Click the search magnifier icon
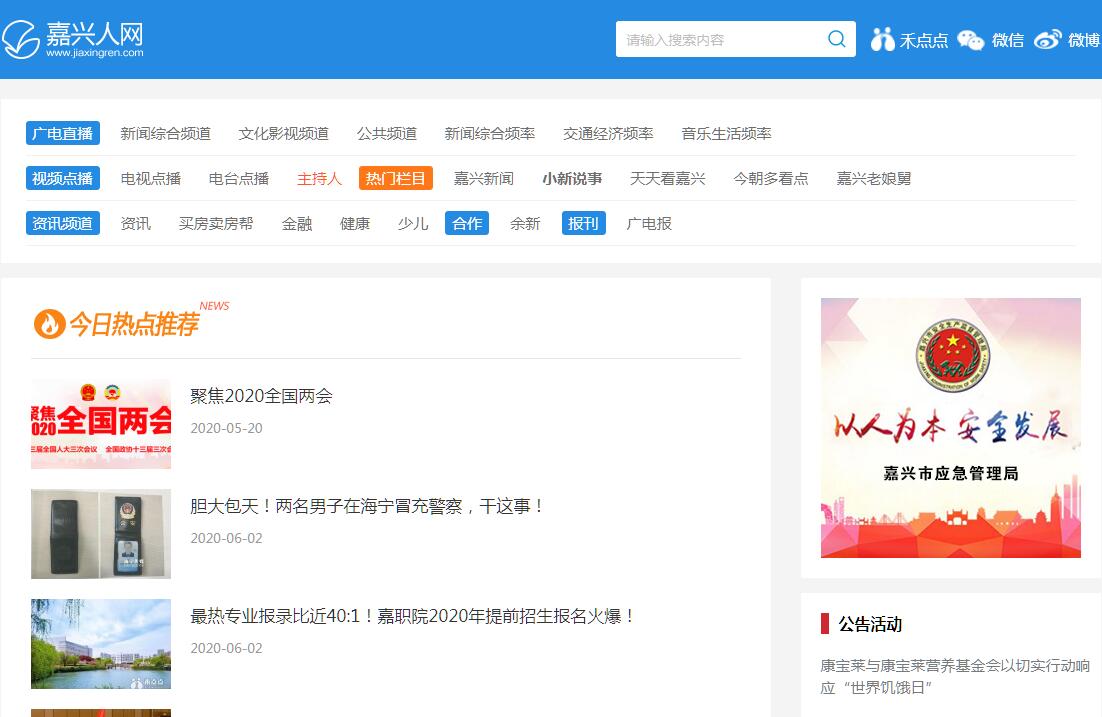 [x=836, y=40]
